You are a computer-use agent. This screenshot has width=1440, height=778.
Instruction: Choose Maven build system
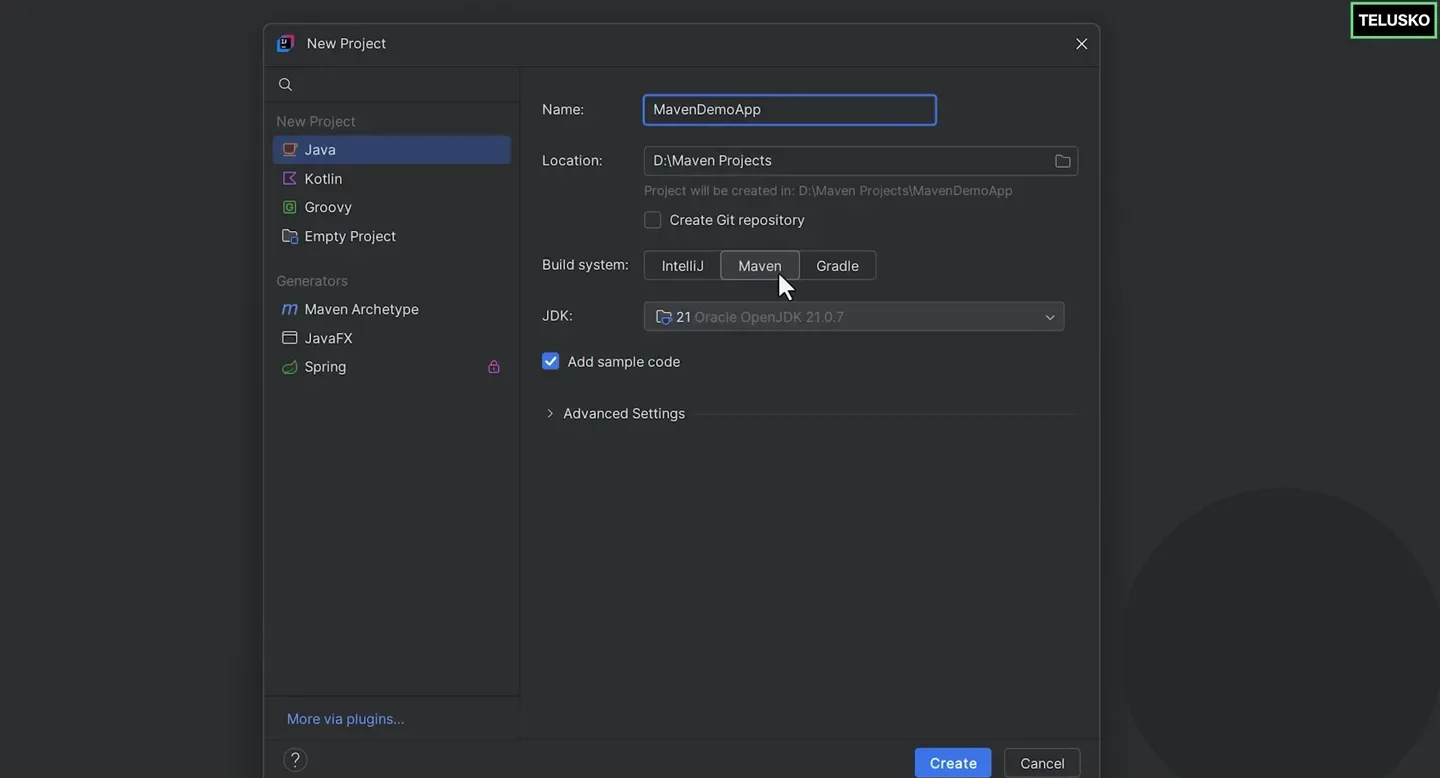(x=760, y=266)
